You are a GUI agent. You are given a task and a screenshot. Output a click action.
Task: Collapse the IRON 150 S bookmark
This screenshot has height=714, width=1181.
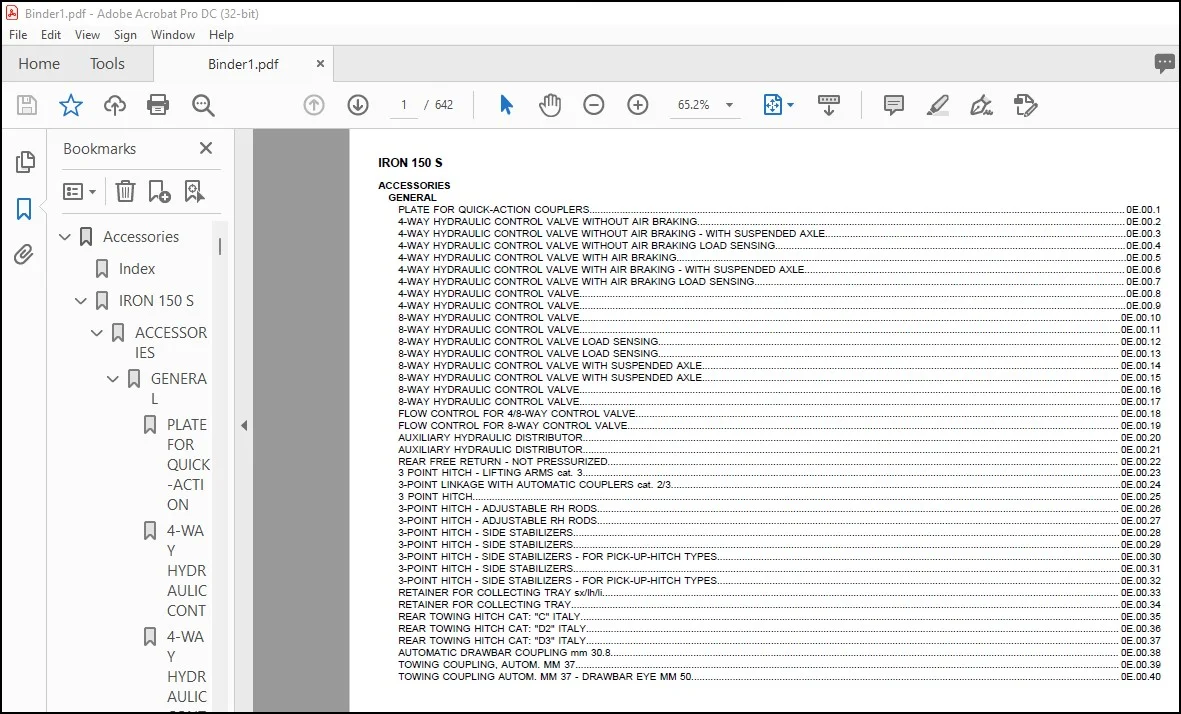[x=81, y=301]
